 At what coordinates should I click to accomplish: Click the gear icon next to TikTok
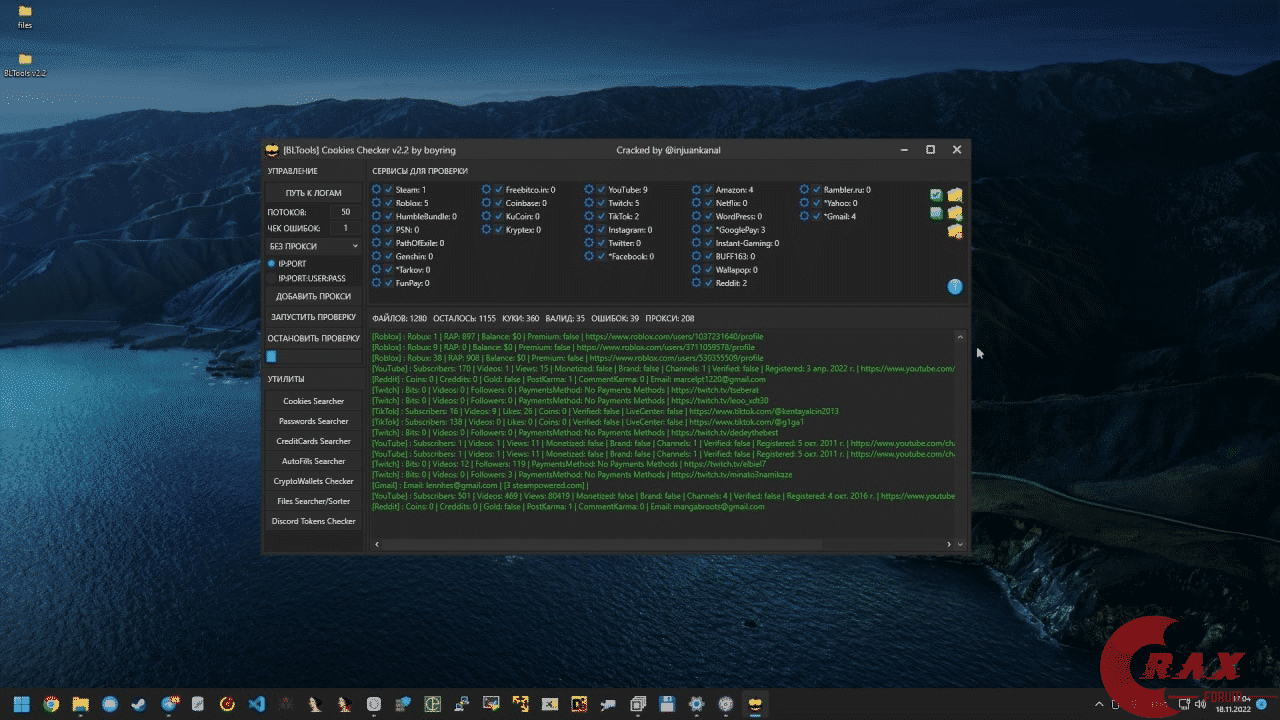pos(589,216)
